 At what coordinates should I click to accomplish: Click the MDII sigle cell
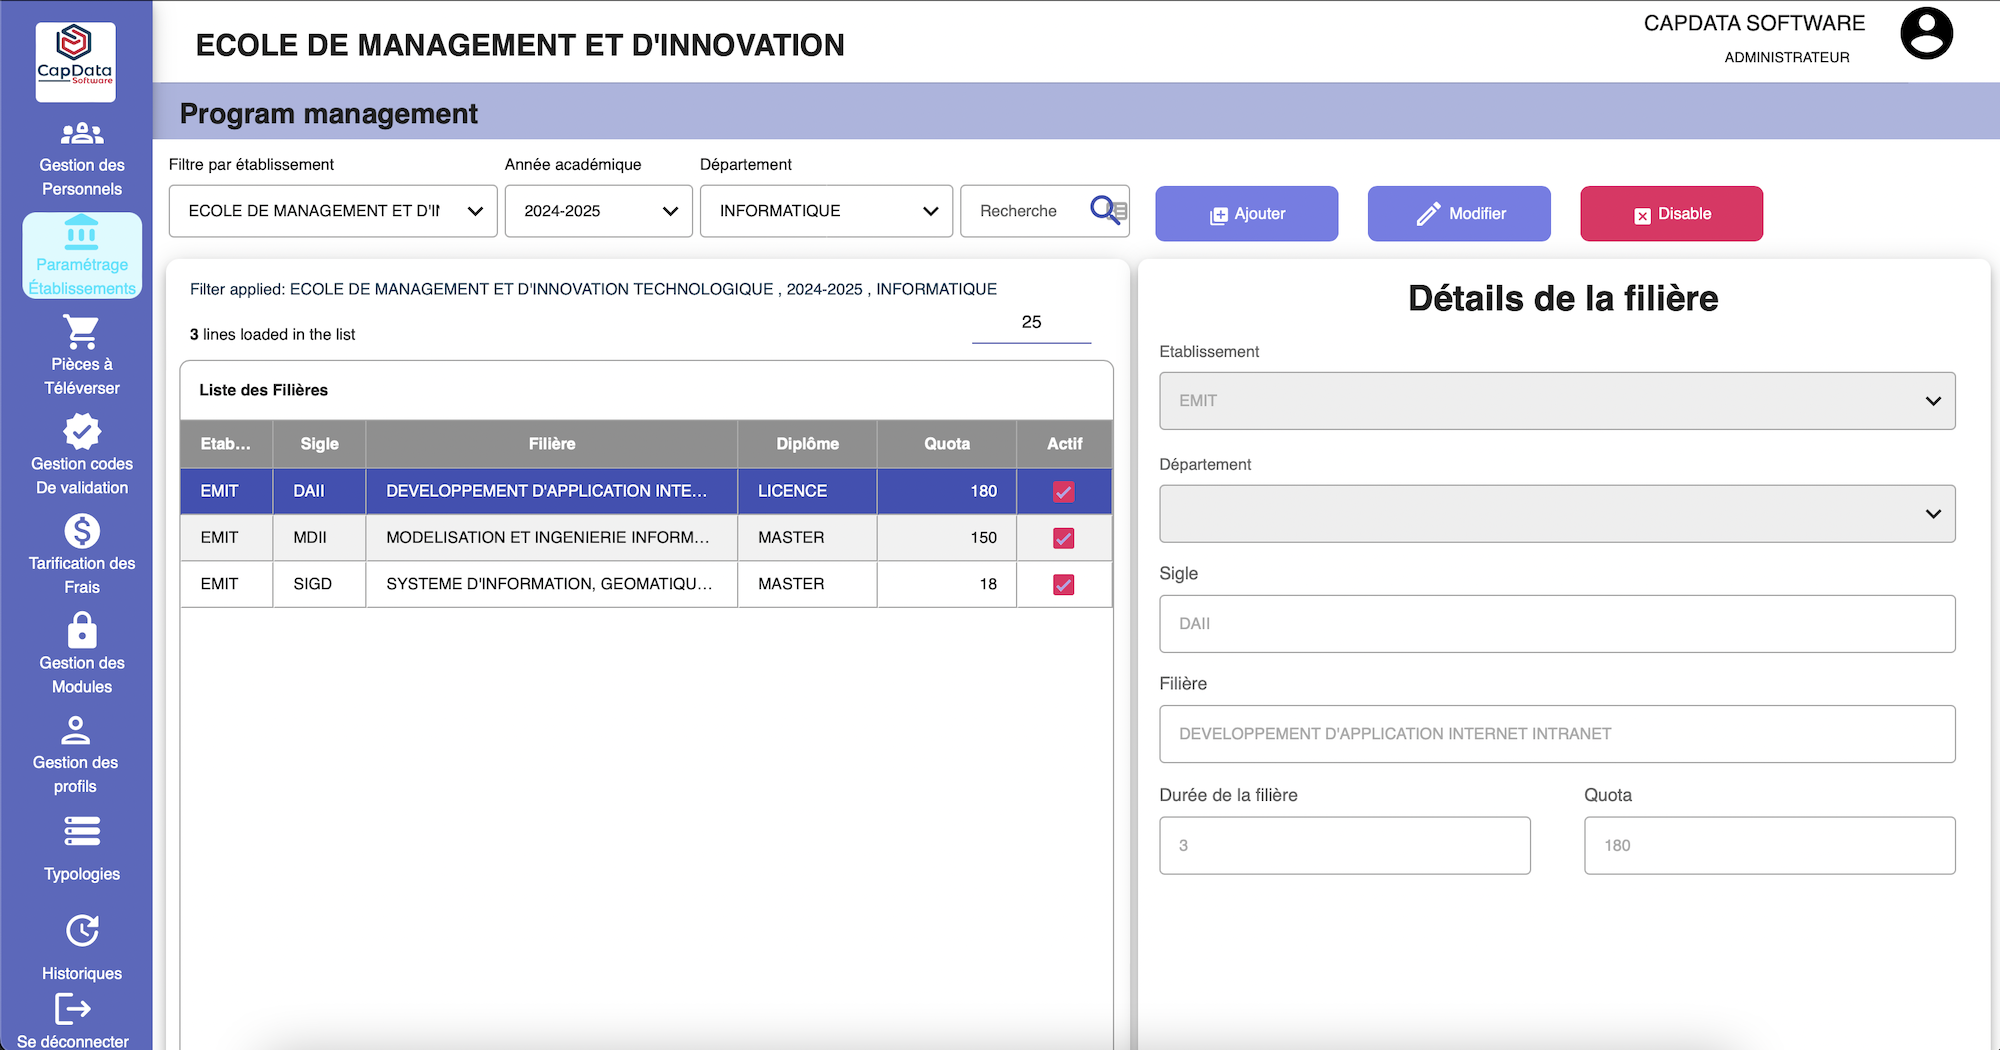click(x=320, y=538)
